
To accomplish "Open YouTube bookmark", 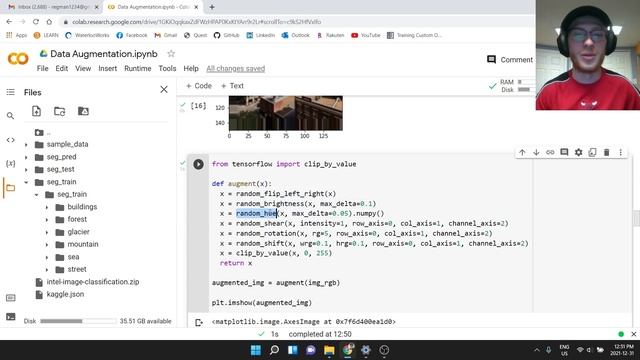I will [x=366, y=36].
